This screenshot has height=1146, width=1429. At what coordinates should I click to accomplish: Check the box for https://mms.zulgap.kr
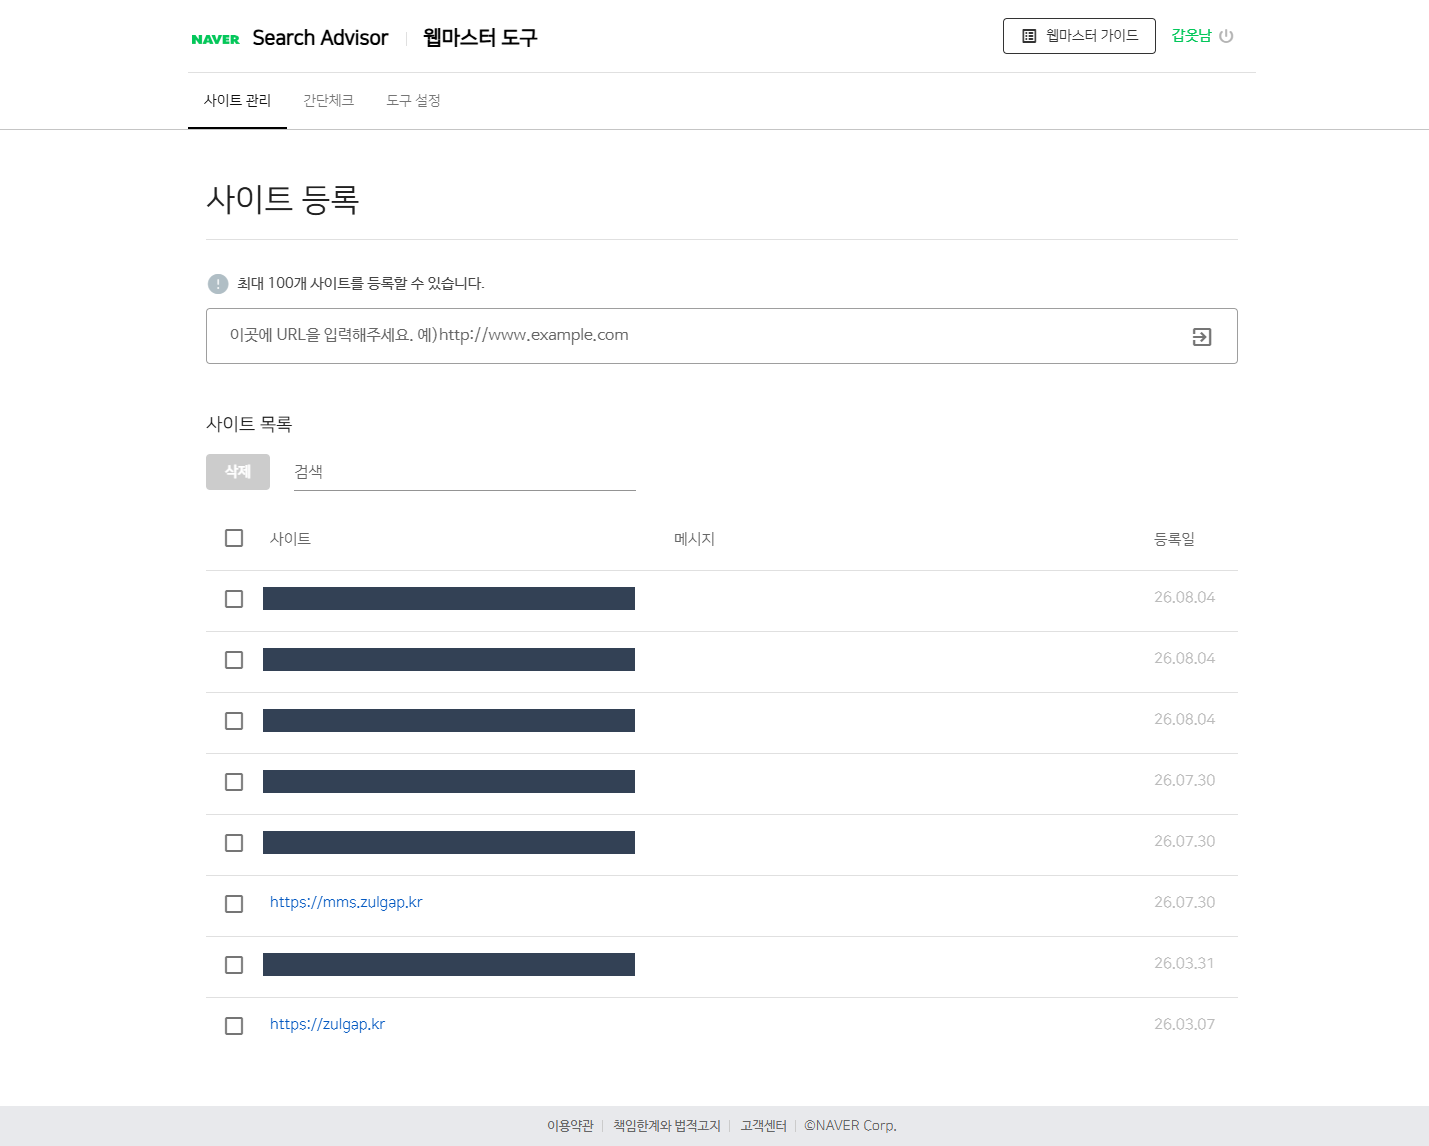point(234,904)
